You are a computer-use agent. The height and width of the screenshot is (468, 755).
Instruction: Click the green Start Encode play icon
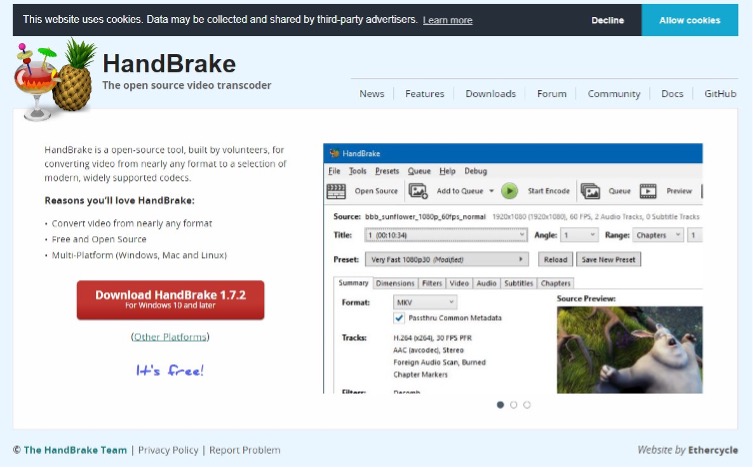[x=509, y=191]
